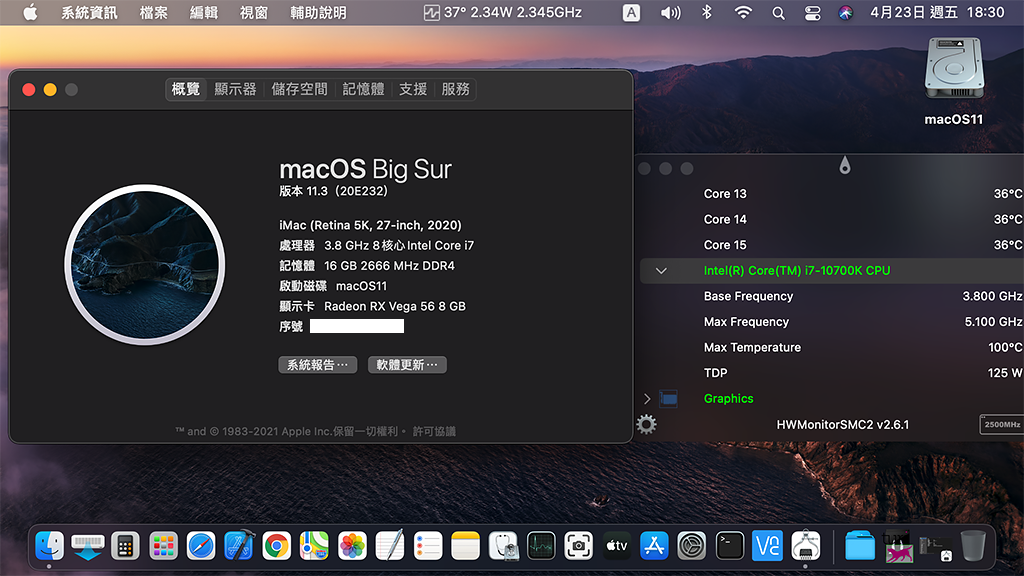Screen dimensions: 1024x576
Task: Open the 編輯 menu
Action: pos(204,12)
